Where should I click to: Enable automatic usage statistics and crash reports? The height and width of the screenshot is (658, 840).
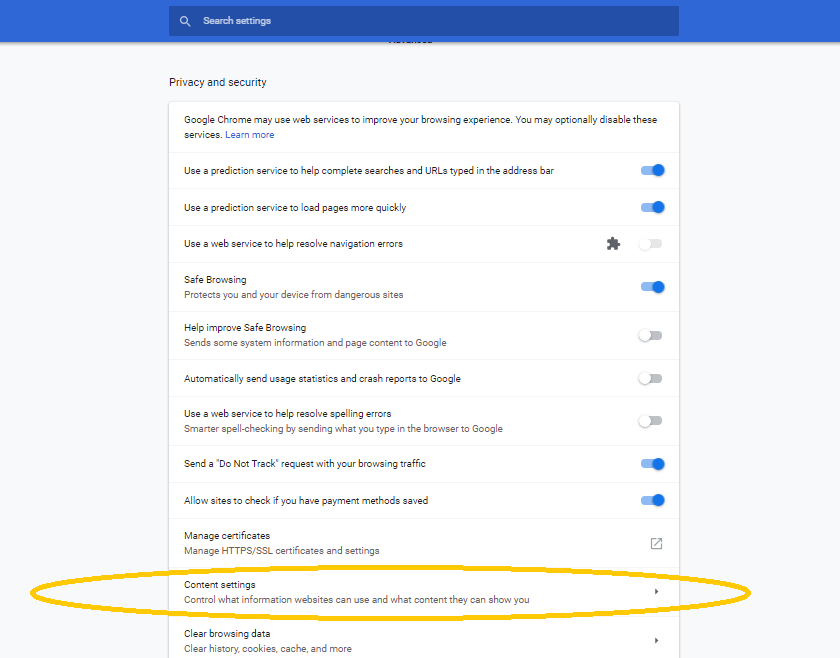click(651, 379)
